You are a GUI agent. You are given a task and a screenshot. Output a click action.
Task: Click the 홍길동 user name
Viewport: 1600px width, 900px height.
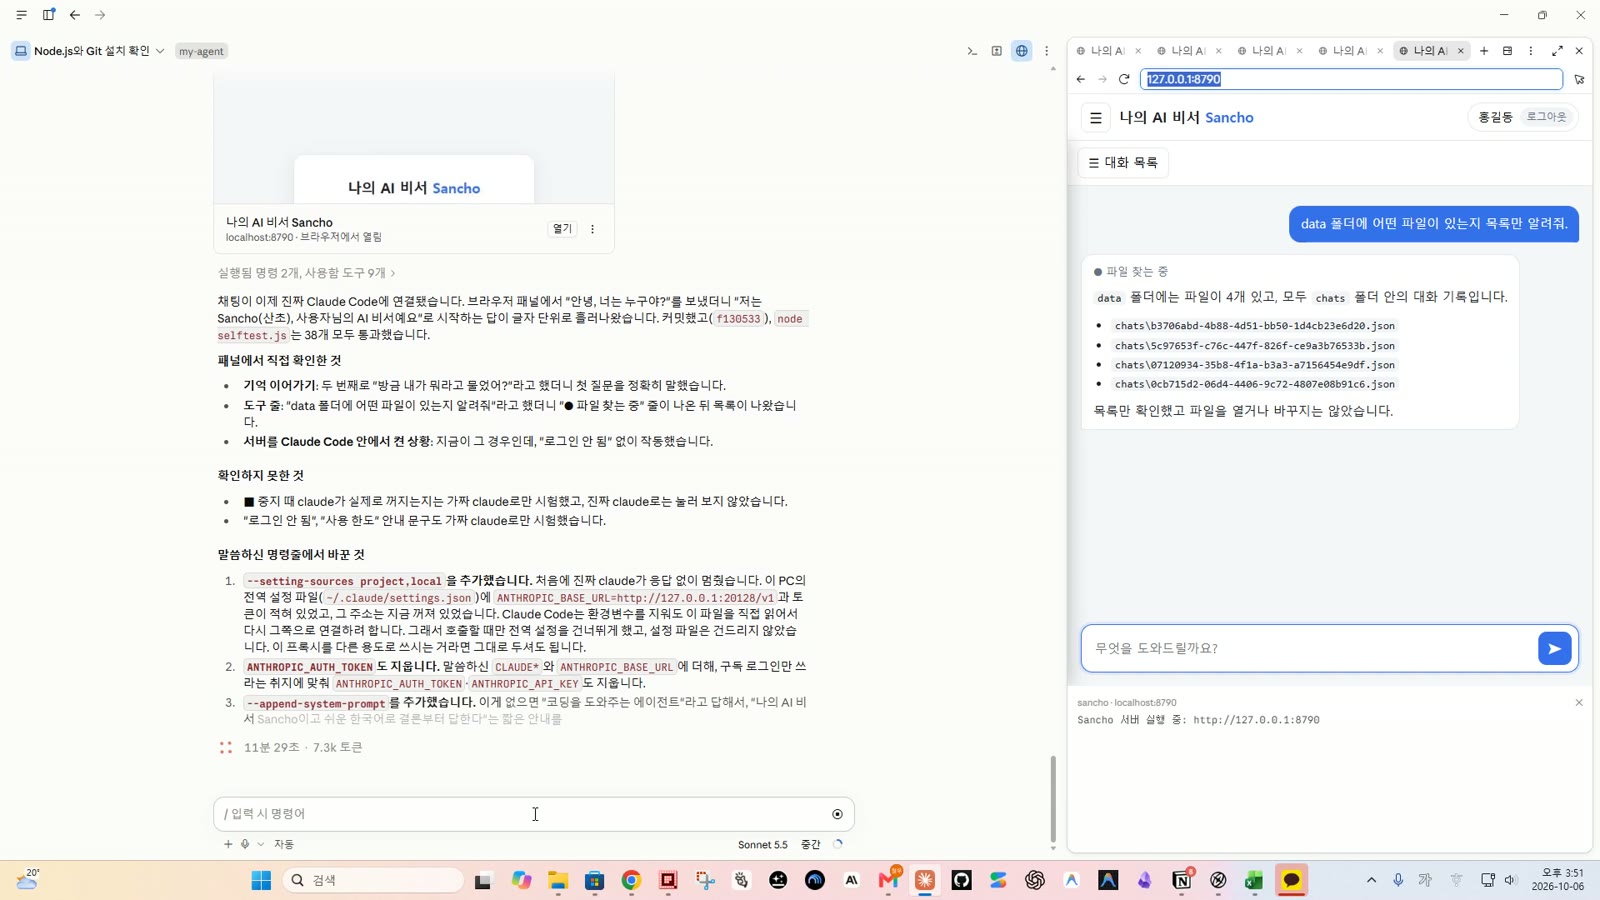pyautogui.click(x=1495, y=117)
